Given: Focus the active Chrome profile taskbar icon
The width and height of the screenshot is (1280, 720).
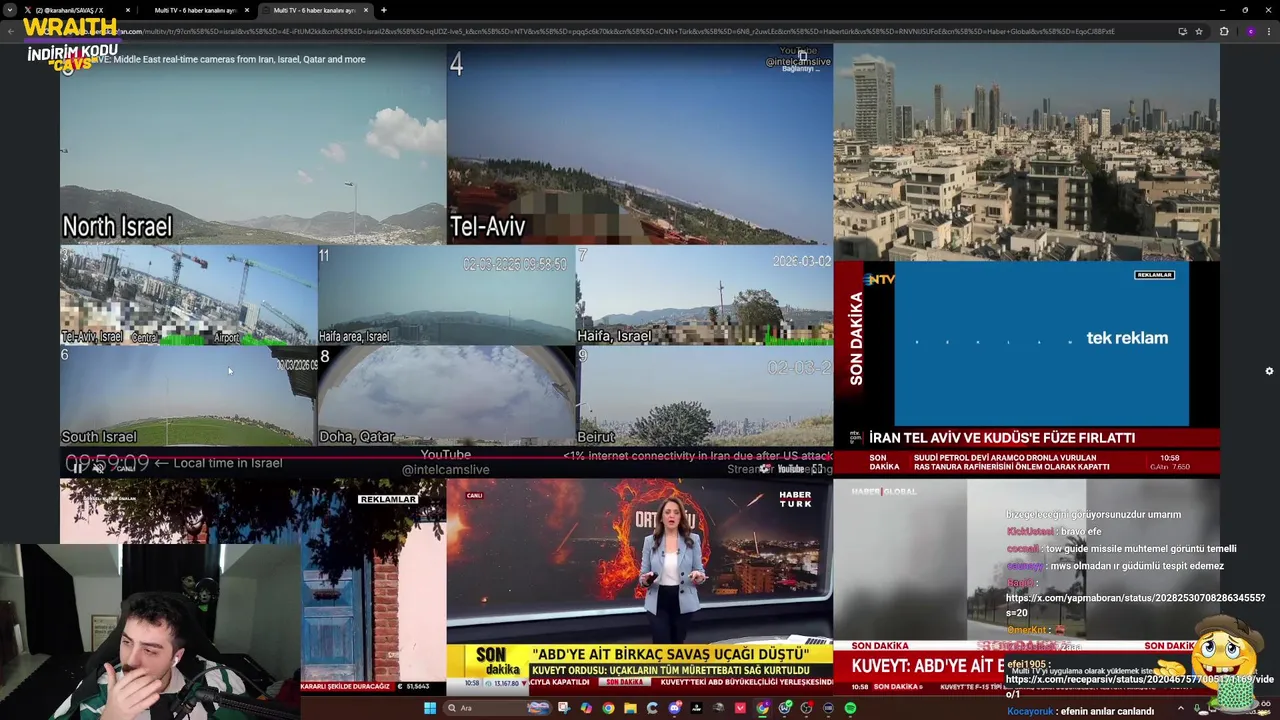Looking at the screenshot, I should click(x=763, y=708).
